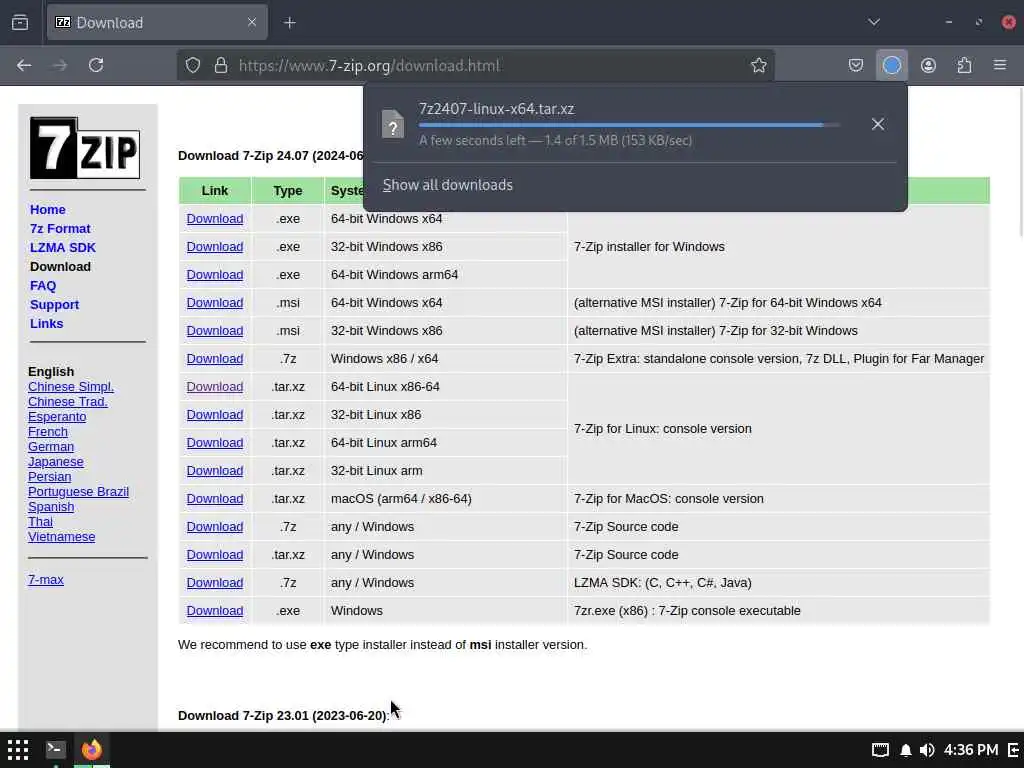Close the Download tab
1024x768 pixels.
(251, 23)
